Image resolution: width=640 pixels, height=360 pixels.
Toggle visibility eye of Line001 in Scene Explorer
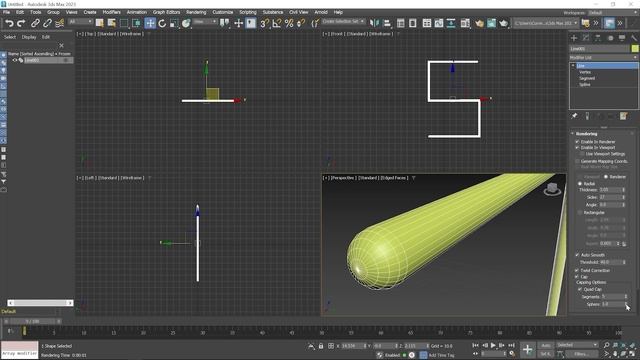click(15, 60)
